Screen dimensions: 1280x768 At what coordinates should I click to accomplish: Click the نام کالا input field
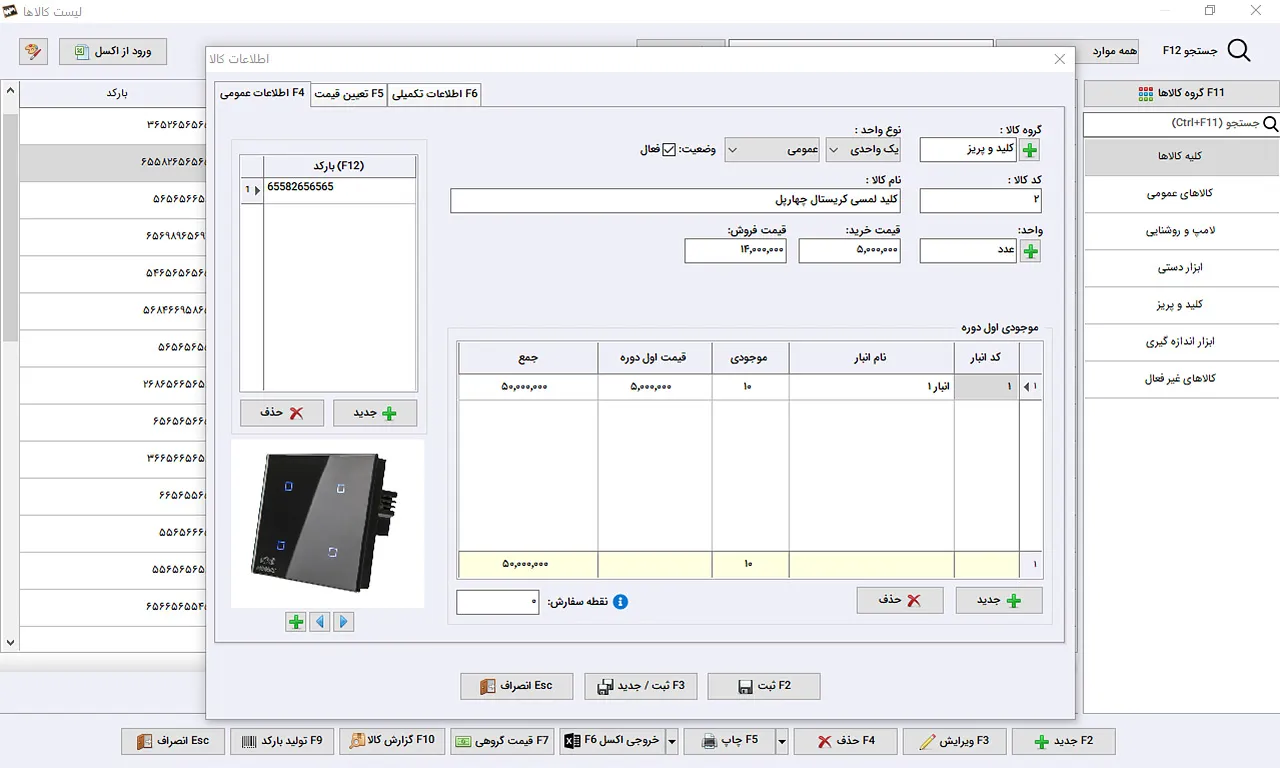(x=675, y=201)
